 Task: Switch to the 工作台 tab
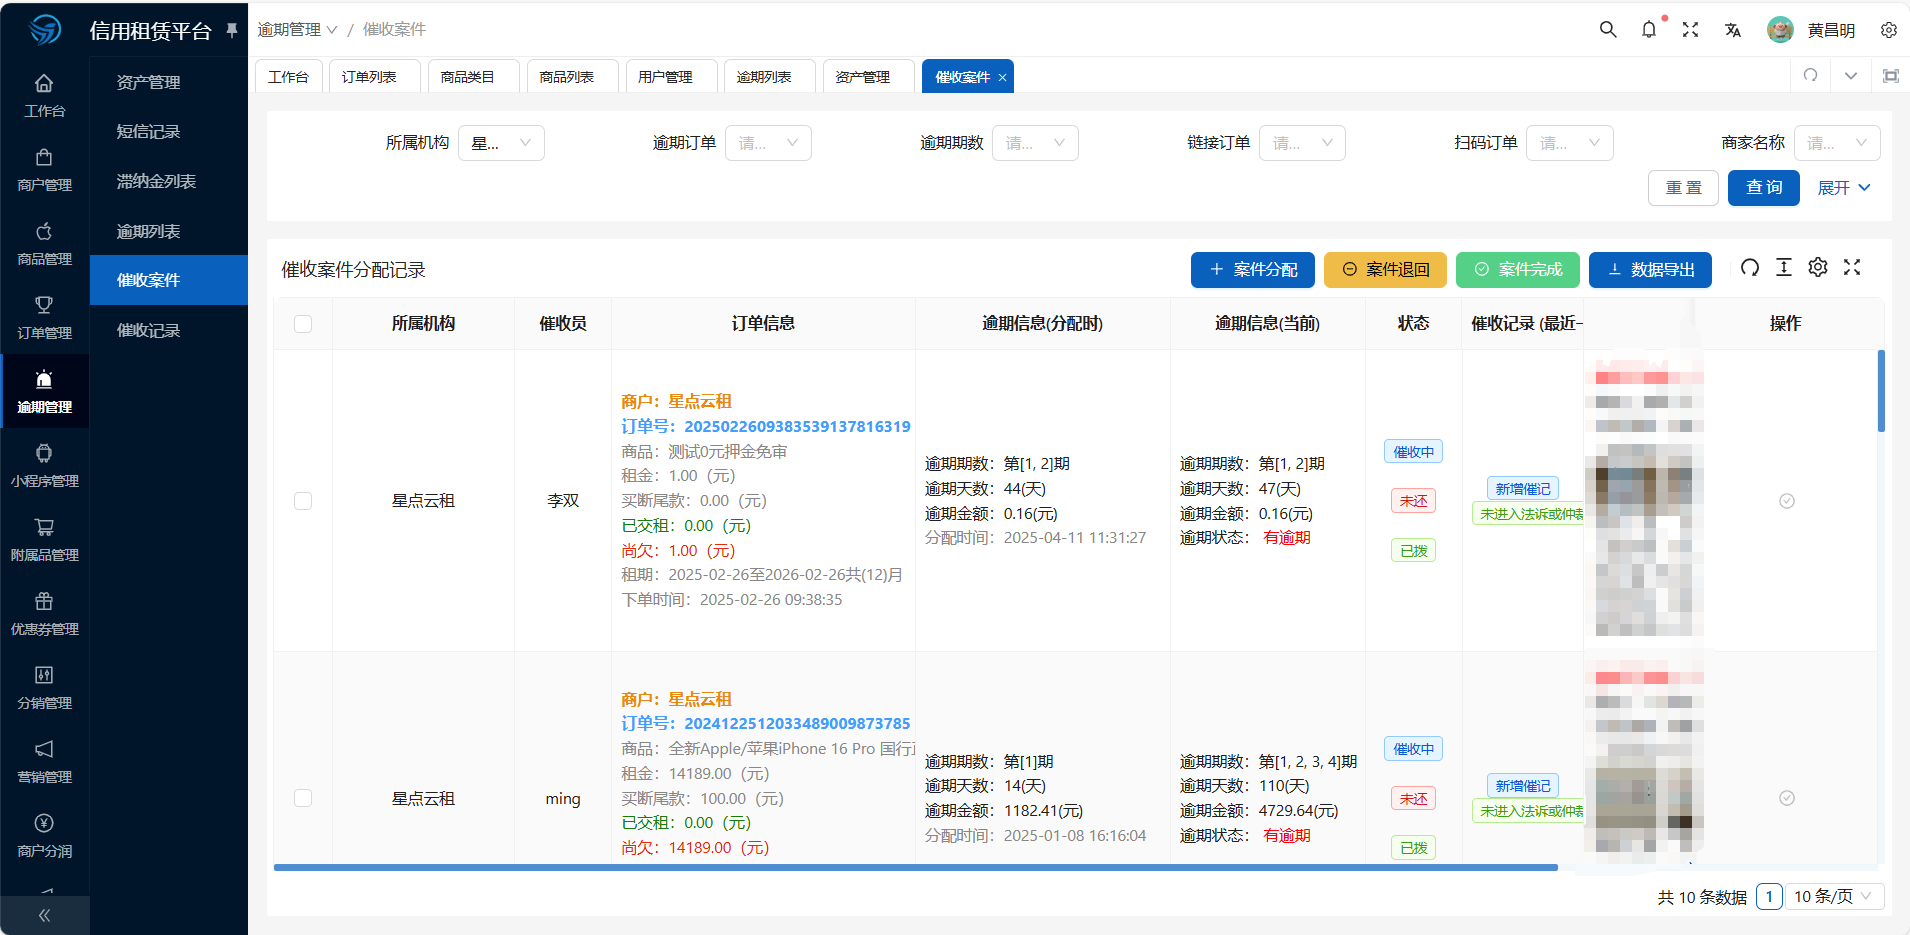[x=289, y=77]
